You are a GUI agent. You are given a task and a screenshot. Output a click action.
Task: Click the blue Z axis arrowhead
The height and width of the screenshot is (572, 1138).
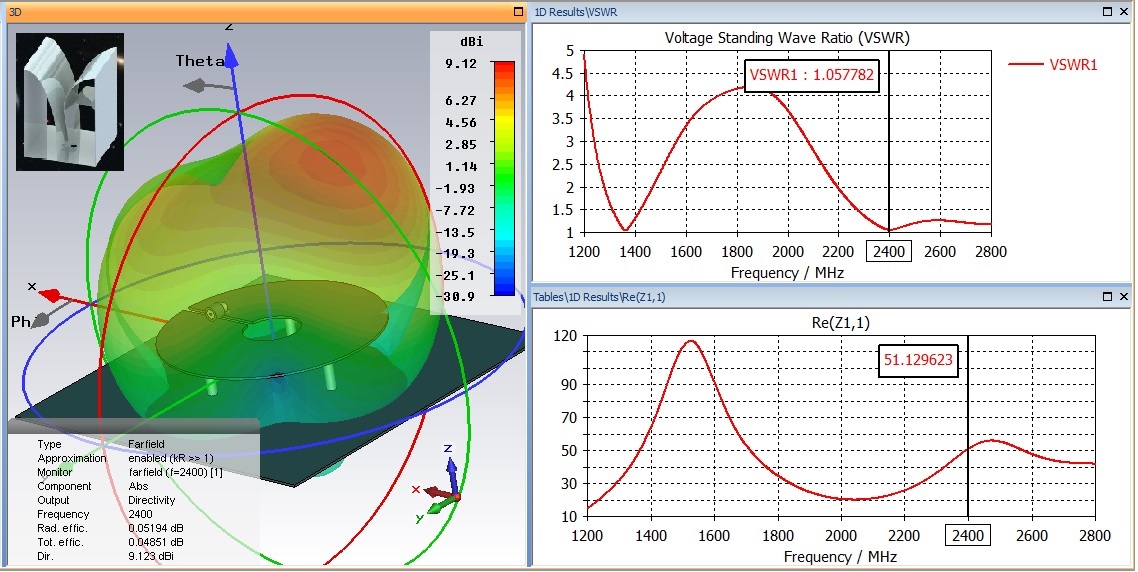click(x=231, y=56)
